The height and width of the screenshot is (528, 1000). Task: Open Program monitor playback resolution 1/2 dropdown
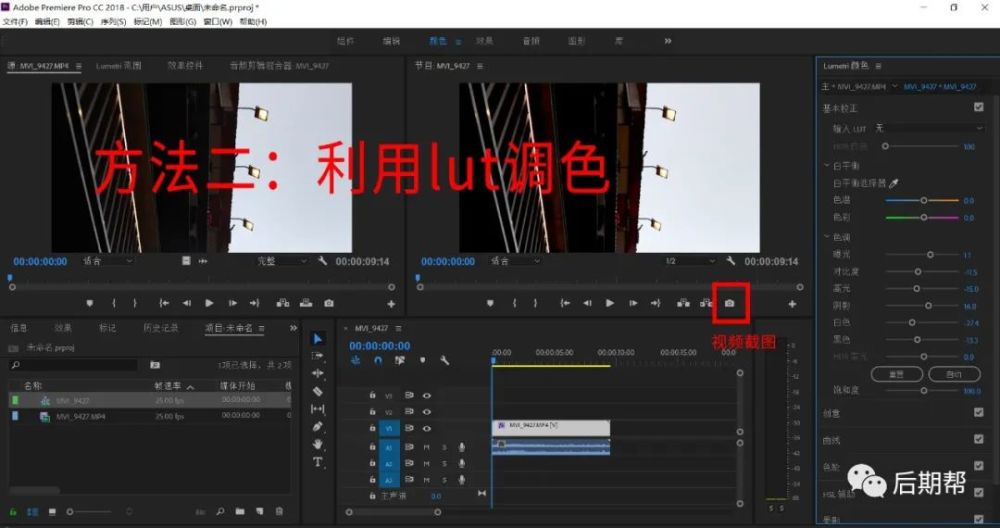pos(690,261)
